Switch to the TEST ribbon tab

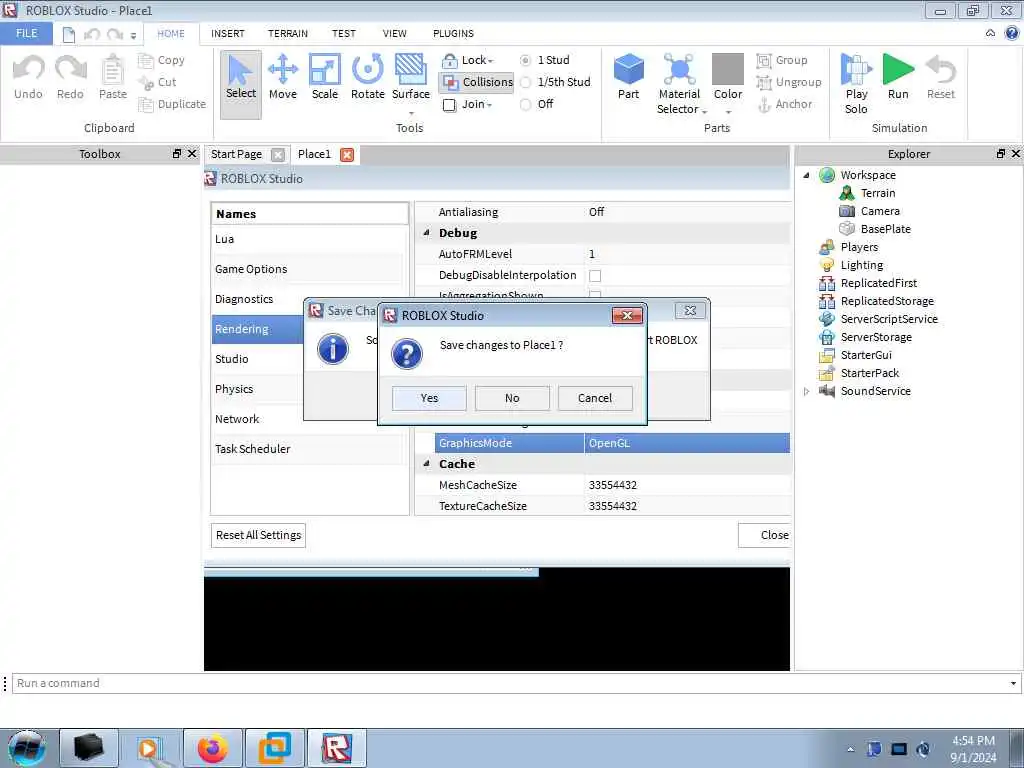click(x=344, y=33)
